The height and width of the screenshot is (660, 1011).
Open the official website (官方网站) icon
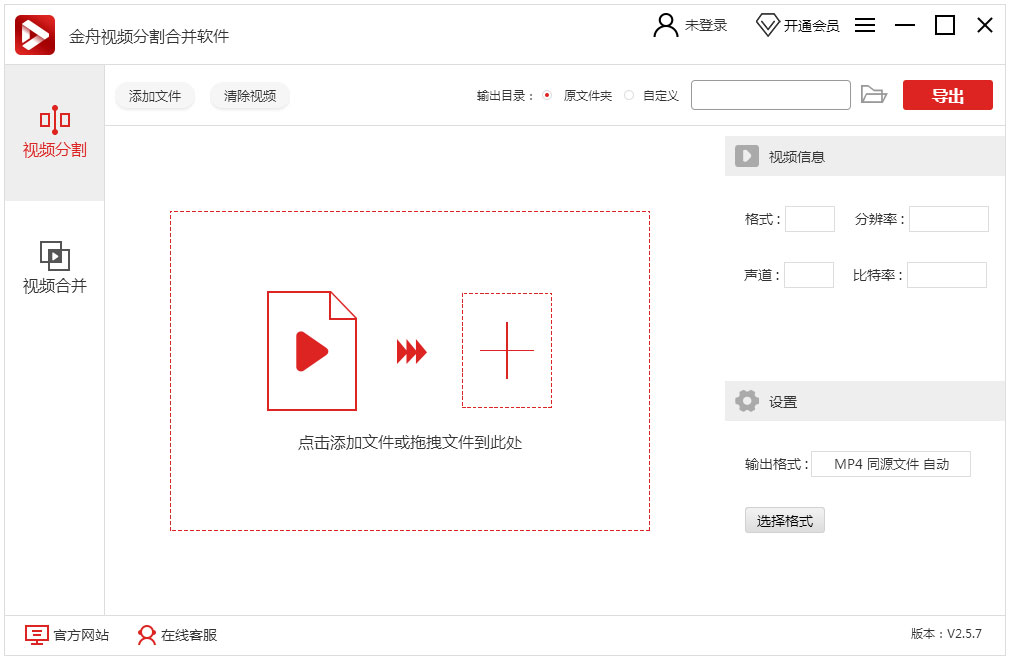[x=36, y=635]
